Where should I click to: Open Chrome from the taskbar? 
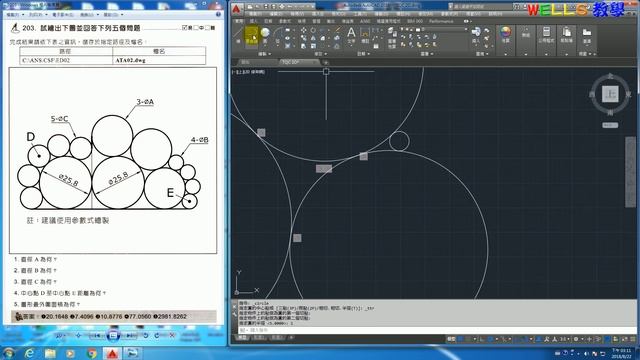pyautogui.click(x=92, y=353)
